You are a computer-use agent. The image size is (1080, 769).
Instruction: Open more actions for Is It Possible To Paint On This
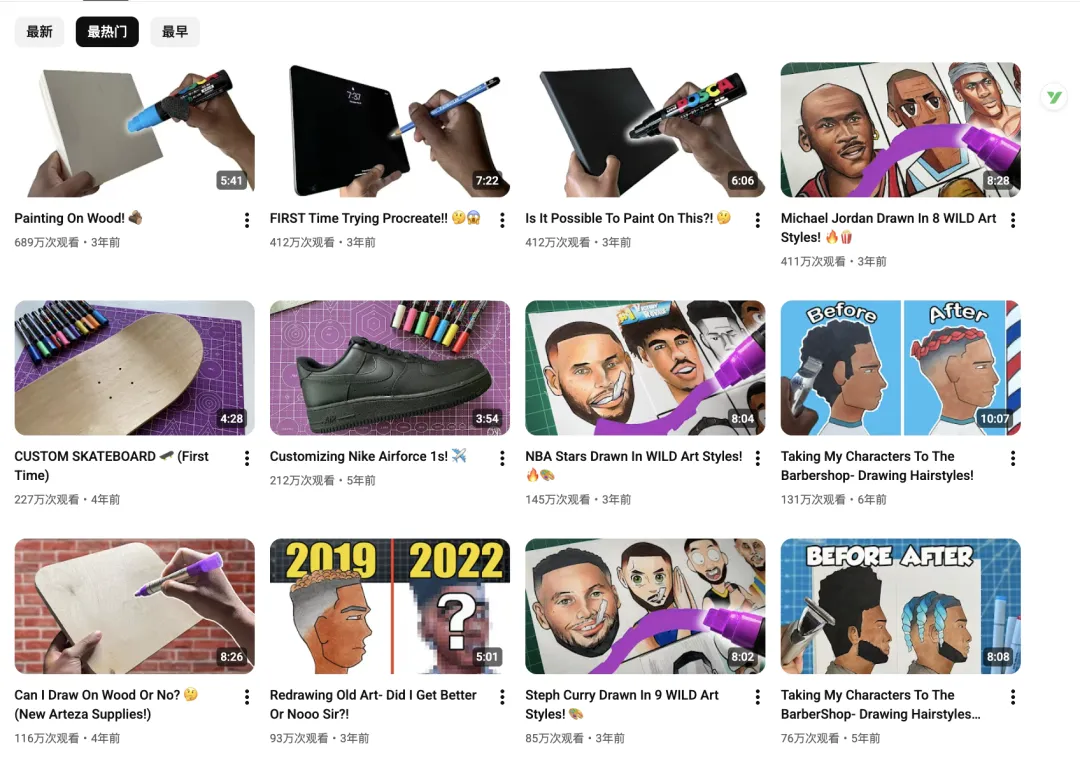click(x=758, y=220)
